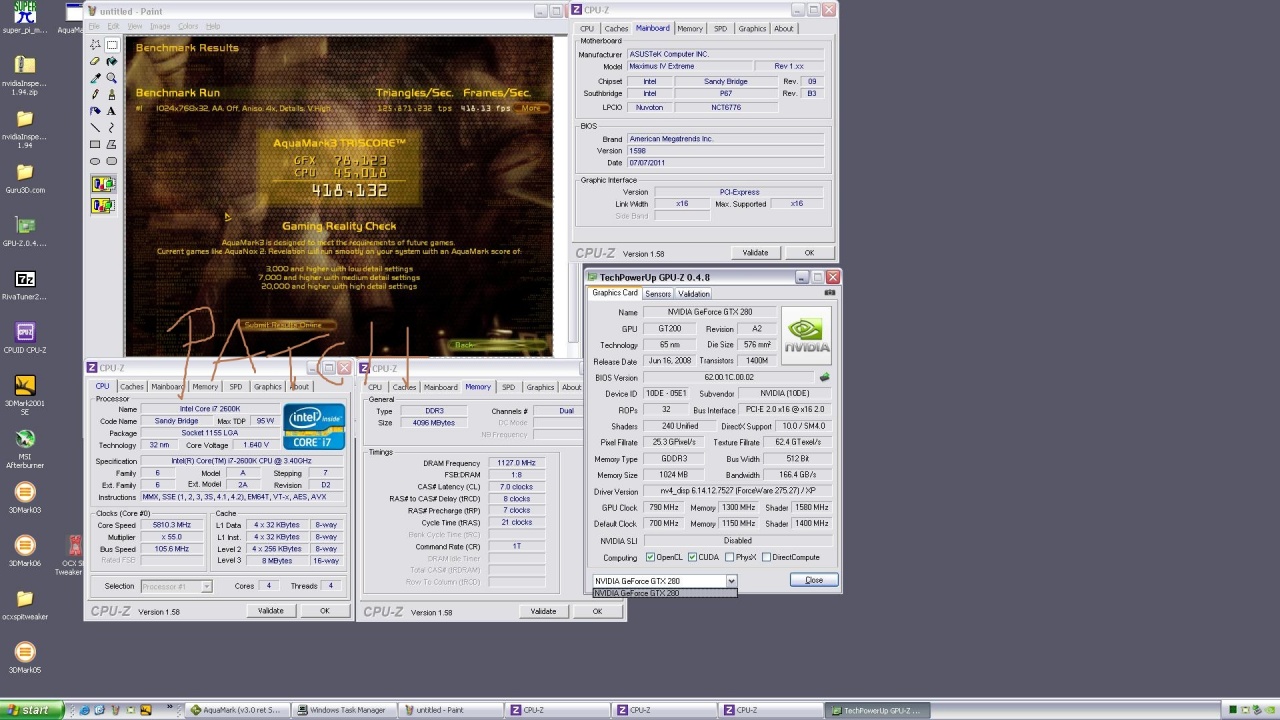1280x720 pixels.
Task: Click the Close button in GPU-Z
Action: (813, 580)
